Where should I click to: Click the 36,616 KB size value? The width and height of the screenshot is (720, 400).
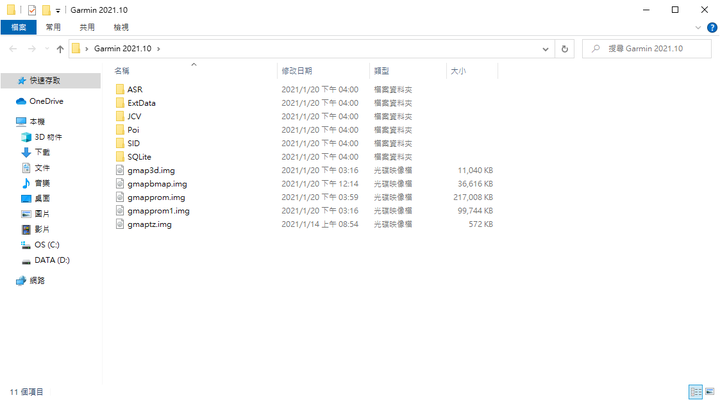pos(475,184)
